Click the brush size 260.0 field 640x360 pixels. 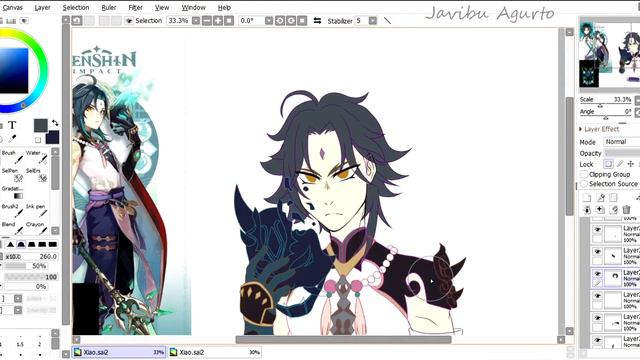(x=31, y=256)
